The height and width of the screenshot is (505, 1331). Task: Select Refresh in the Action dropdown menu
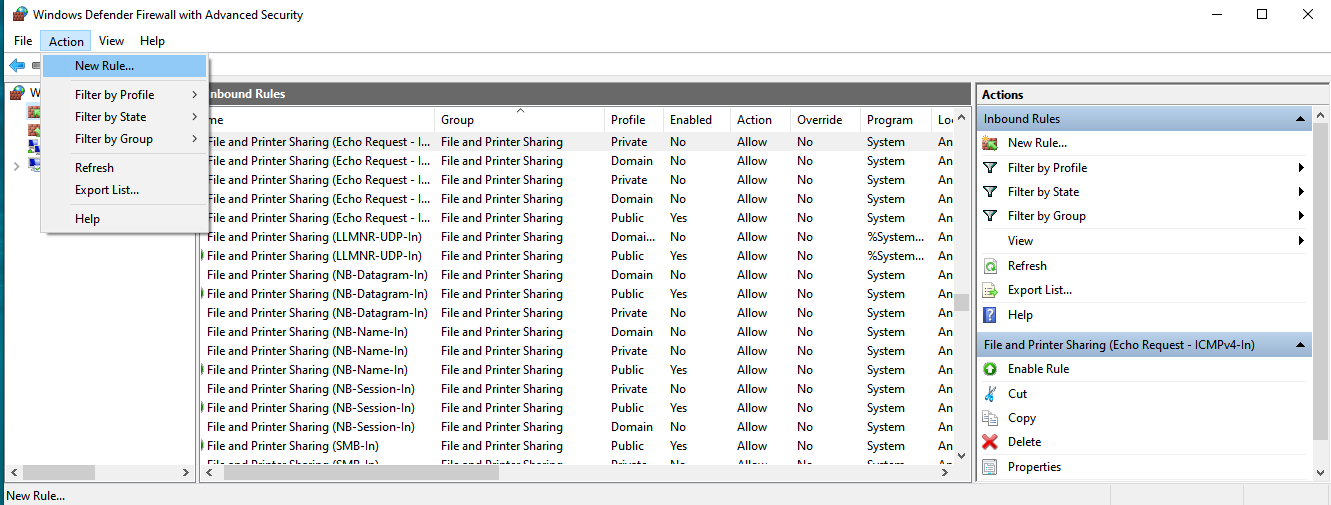point(124,168)
